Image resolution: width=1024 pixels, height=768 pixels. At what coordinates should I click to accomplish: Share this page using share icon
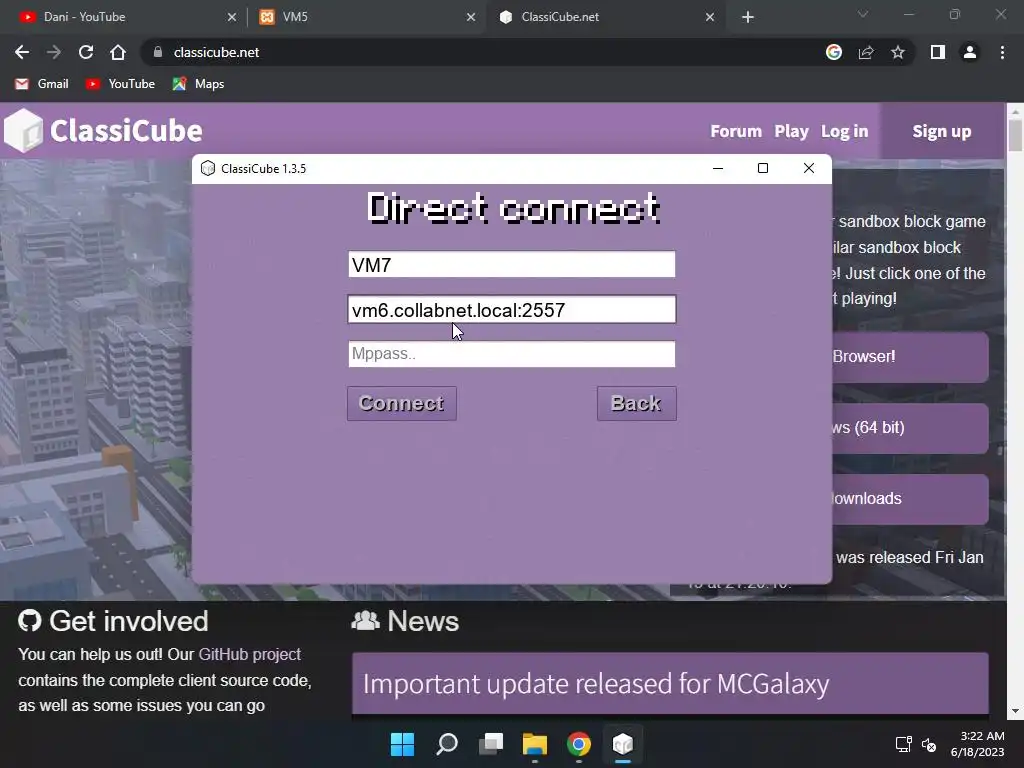[866, 52]
